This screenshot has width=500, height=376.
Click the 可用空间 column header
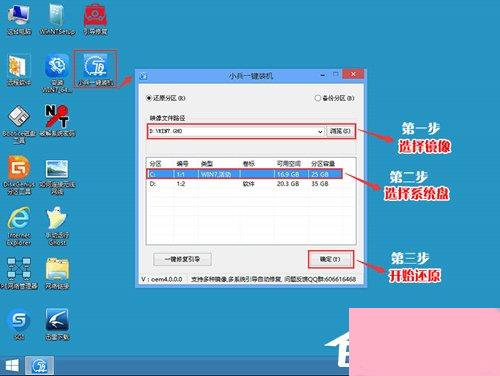coord(289,164)
